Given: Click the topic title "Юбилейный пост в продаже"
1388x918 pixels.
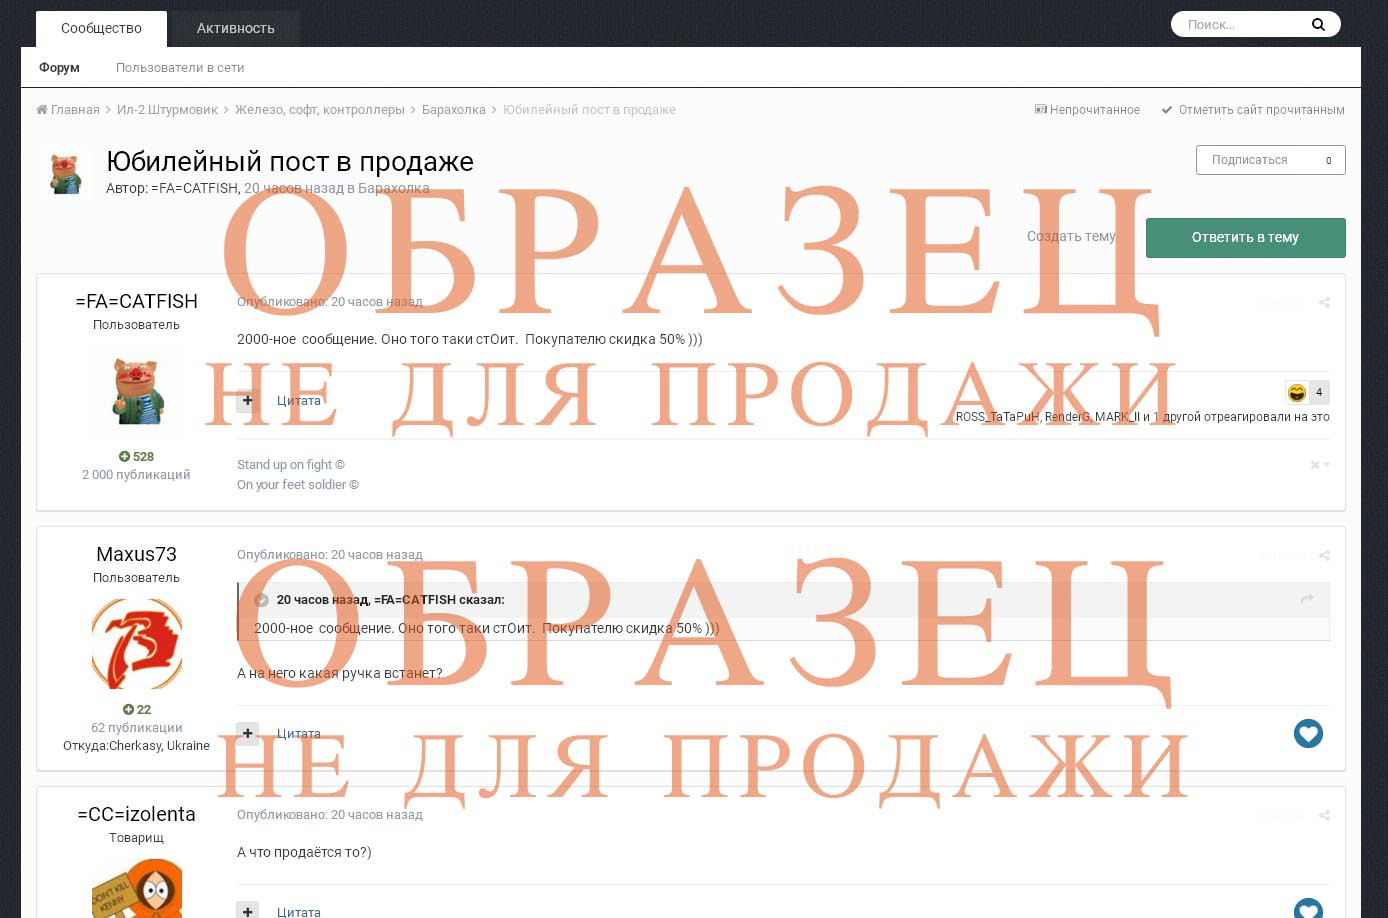Looking at the screenshot, I should [290, 161].
